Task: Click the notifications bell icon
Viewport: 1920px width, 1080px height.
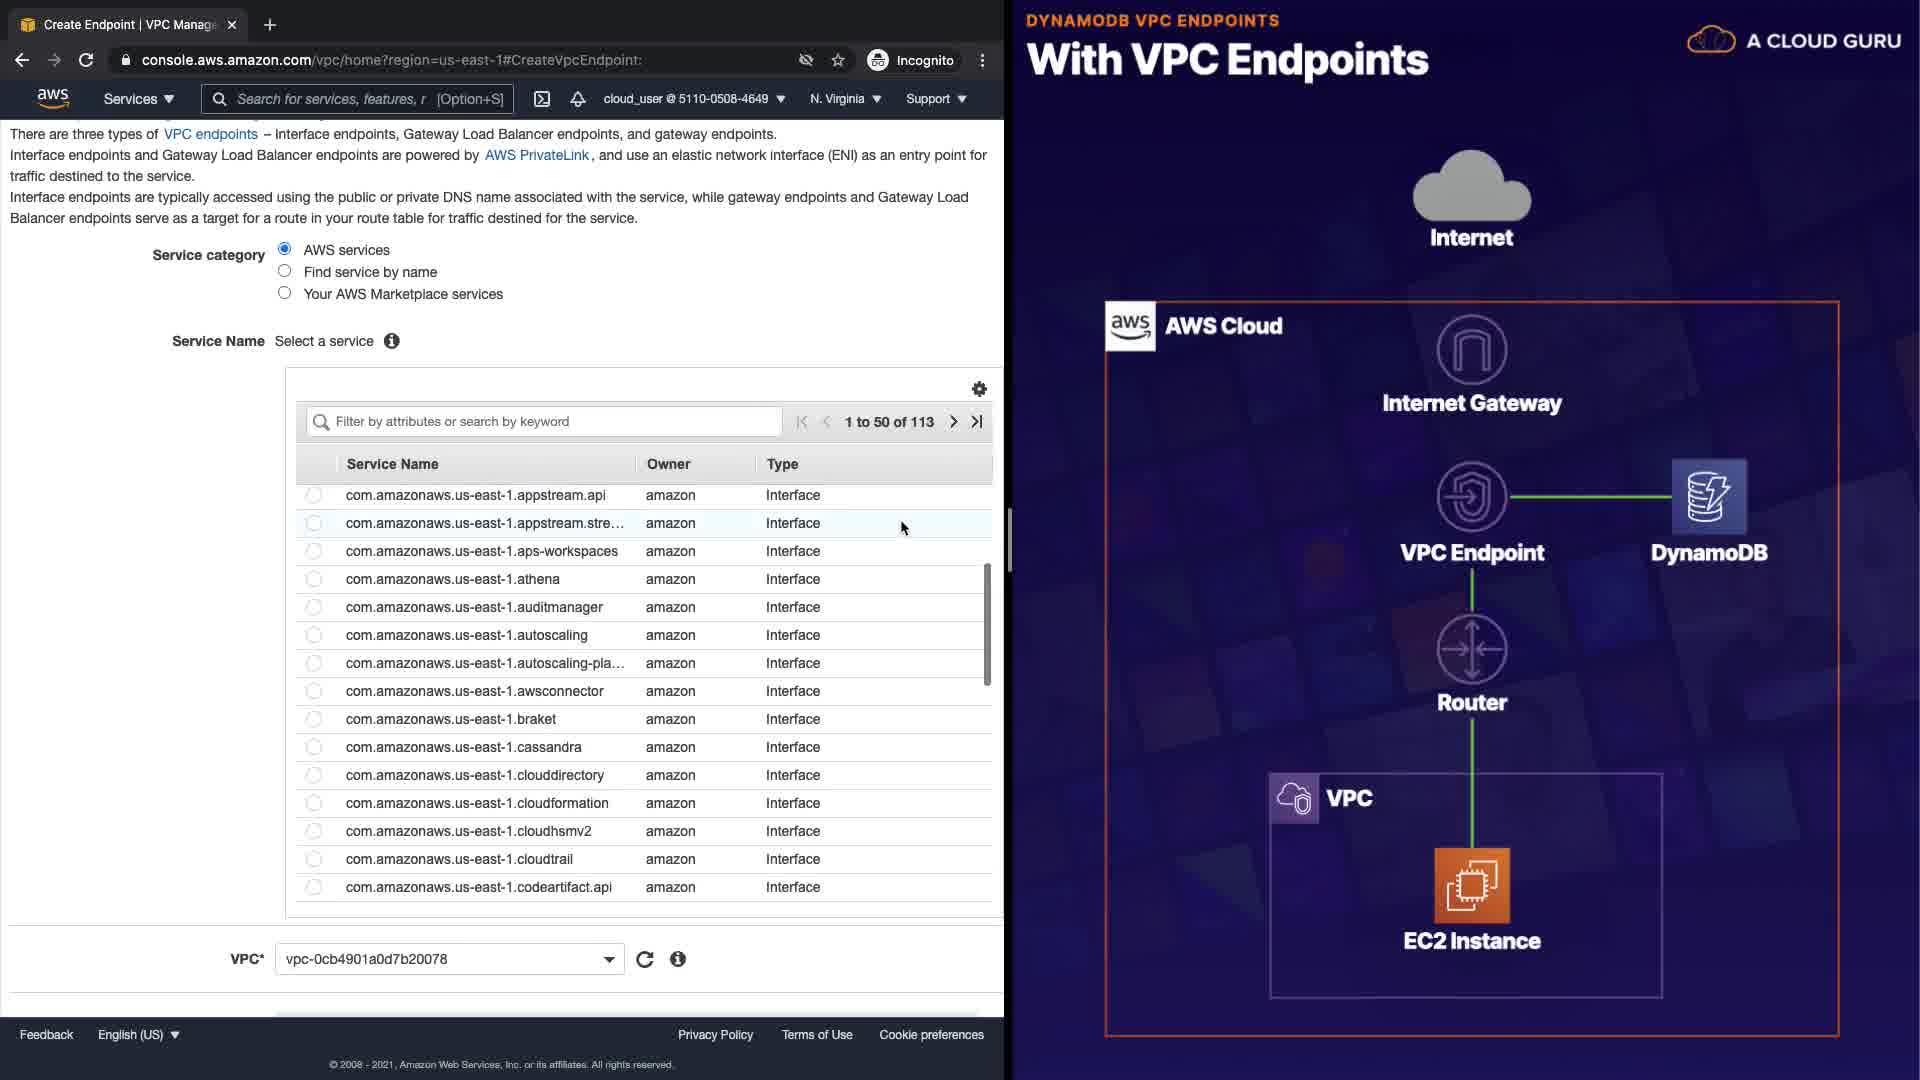Action: coord(577,99)
